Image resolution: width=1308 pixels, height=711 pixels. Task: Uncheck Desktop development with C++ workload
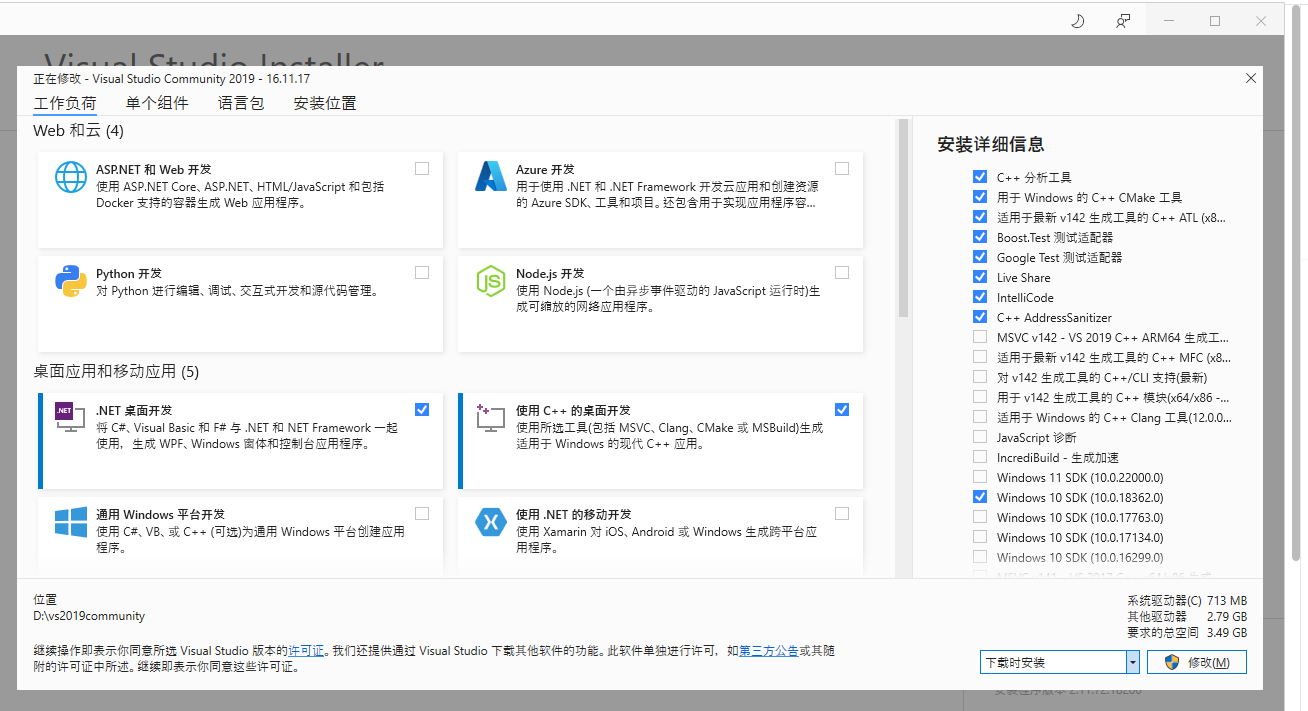coord(842,409)
